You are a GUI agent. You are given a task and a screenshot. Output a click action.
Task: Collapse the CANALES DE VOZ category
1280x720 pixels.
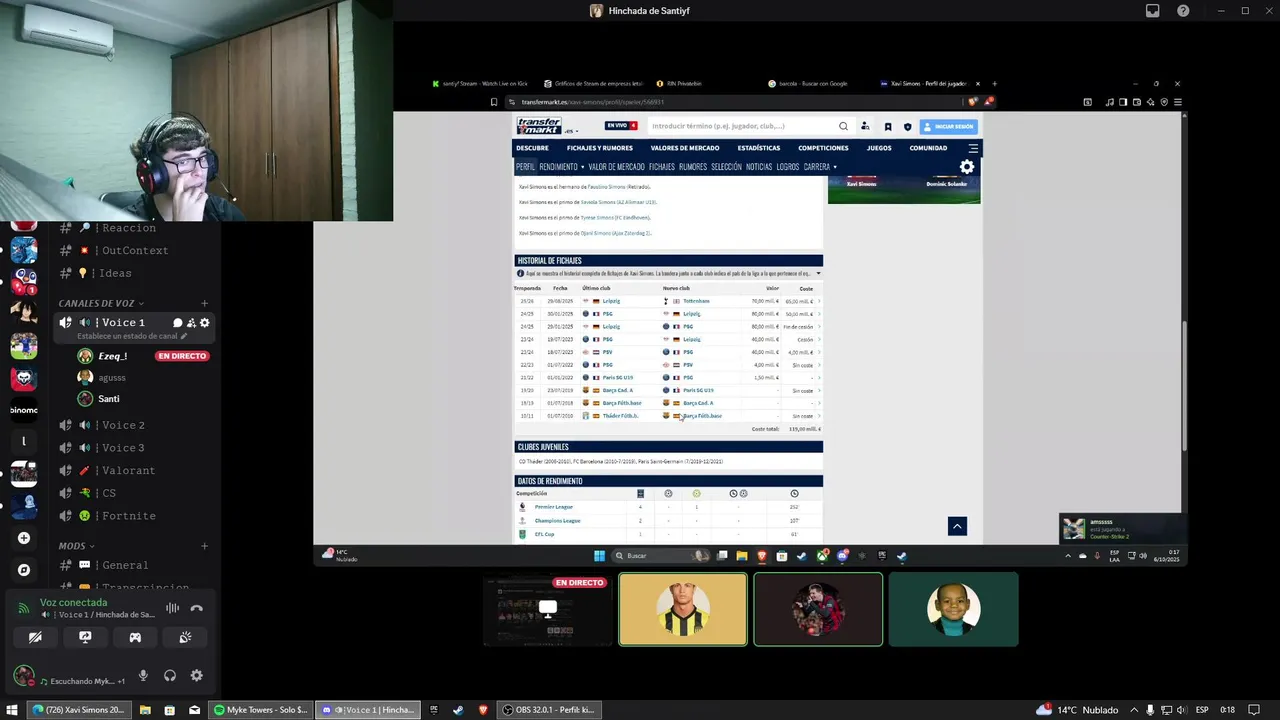point(101,303)
